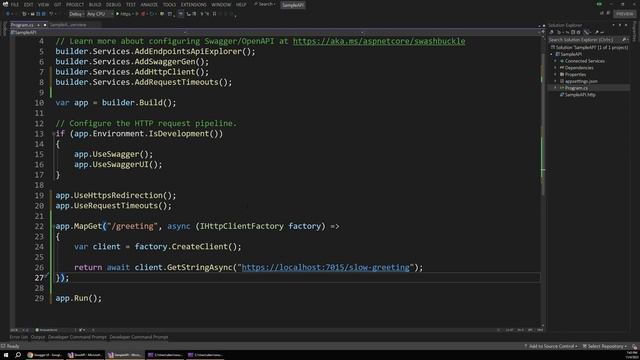Open Select Repository in status bar
The width and height of the screenshot is (640, 360).
click(605, 346)
